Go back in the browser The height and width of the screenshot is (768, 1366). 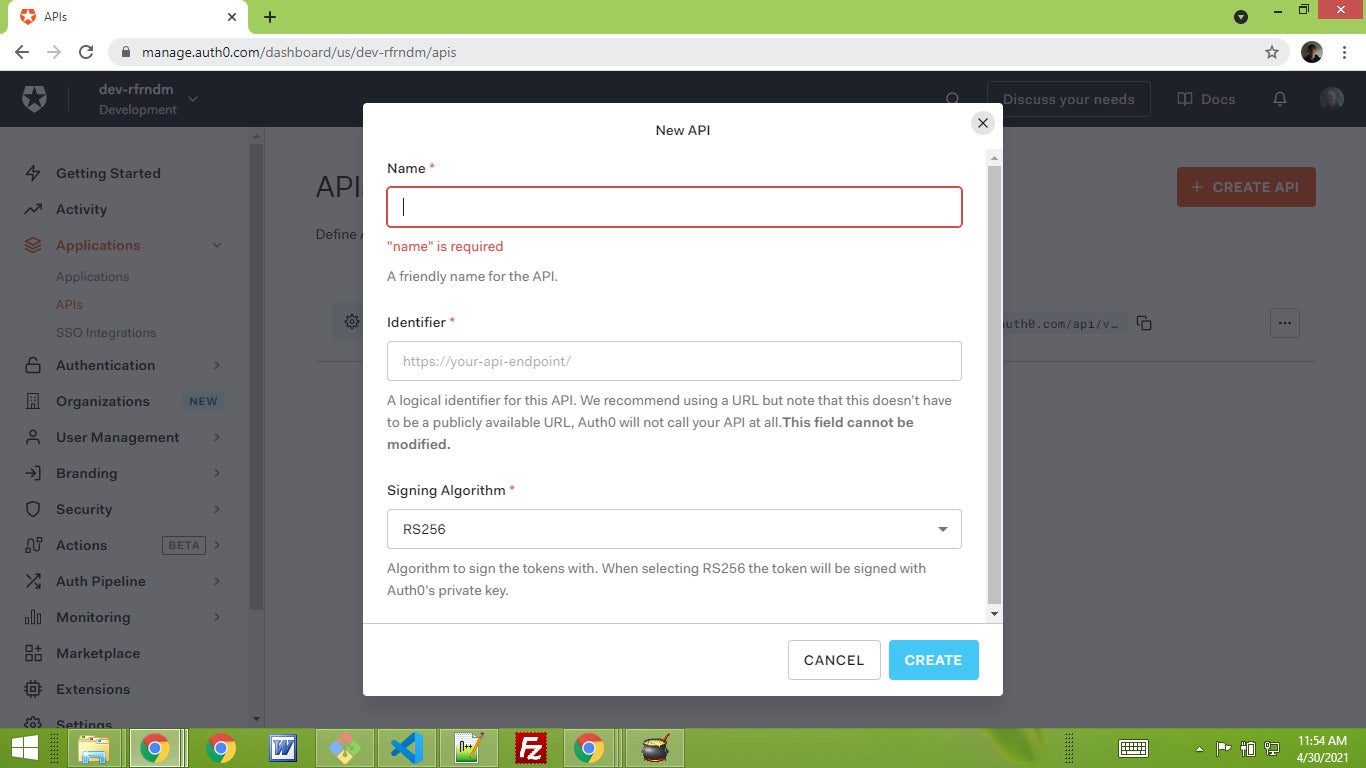click(22, 52)
